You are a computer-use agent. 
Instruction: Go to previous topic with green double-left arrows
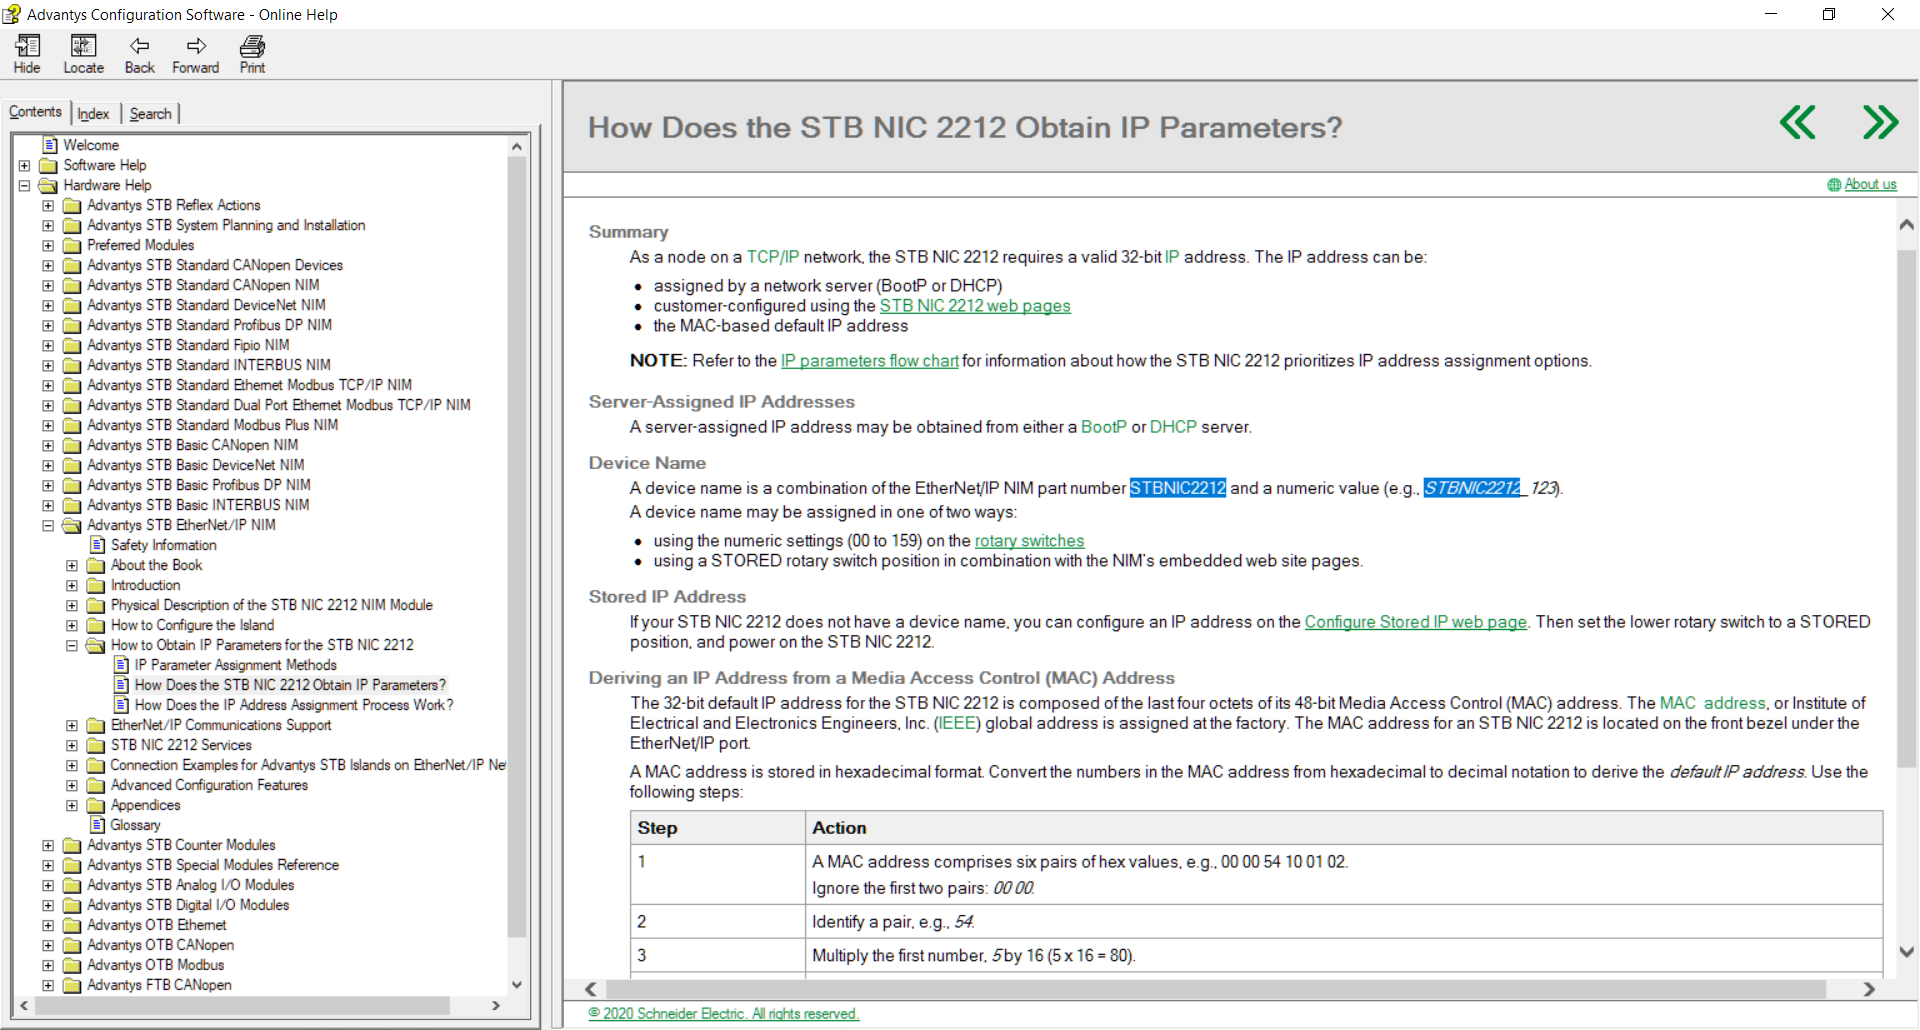[1797, 123]
